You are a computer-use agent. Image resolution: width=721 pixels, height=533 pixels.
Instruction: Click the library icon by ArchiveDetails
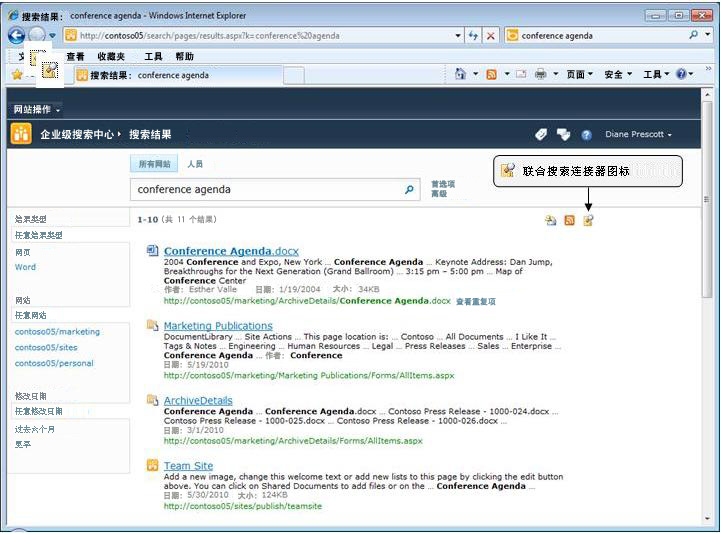pos(152,400)
